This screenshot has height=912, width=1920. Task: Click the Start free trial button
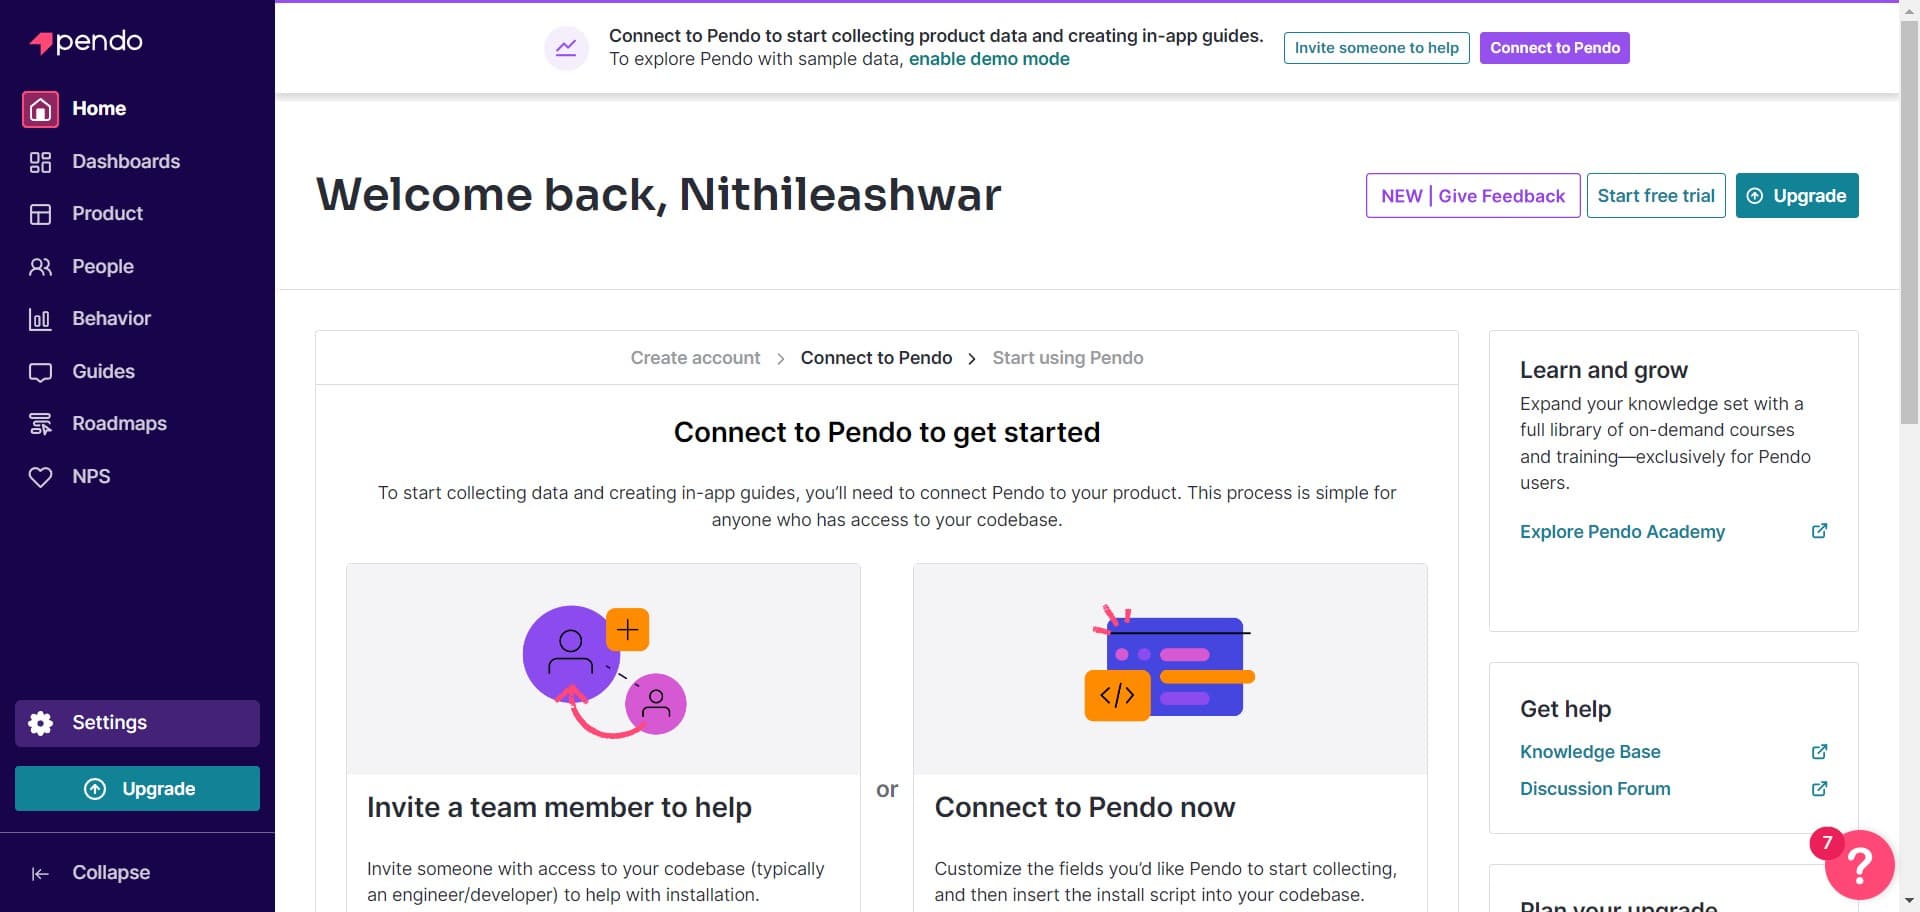point(1655,196)
